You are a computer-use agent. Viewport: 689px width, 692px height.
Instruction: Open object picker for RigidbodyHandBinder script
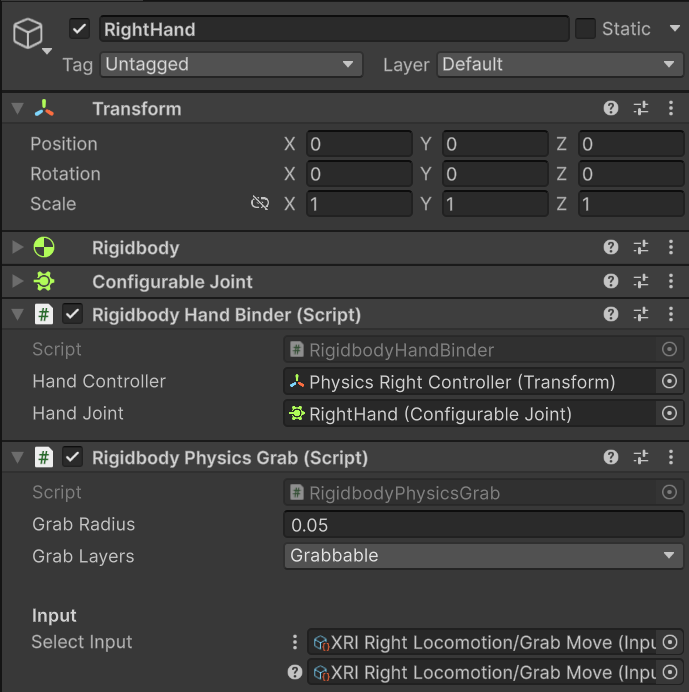coord(670,349)
